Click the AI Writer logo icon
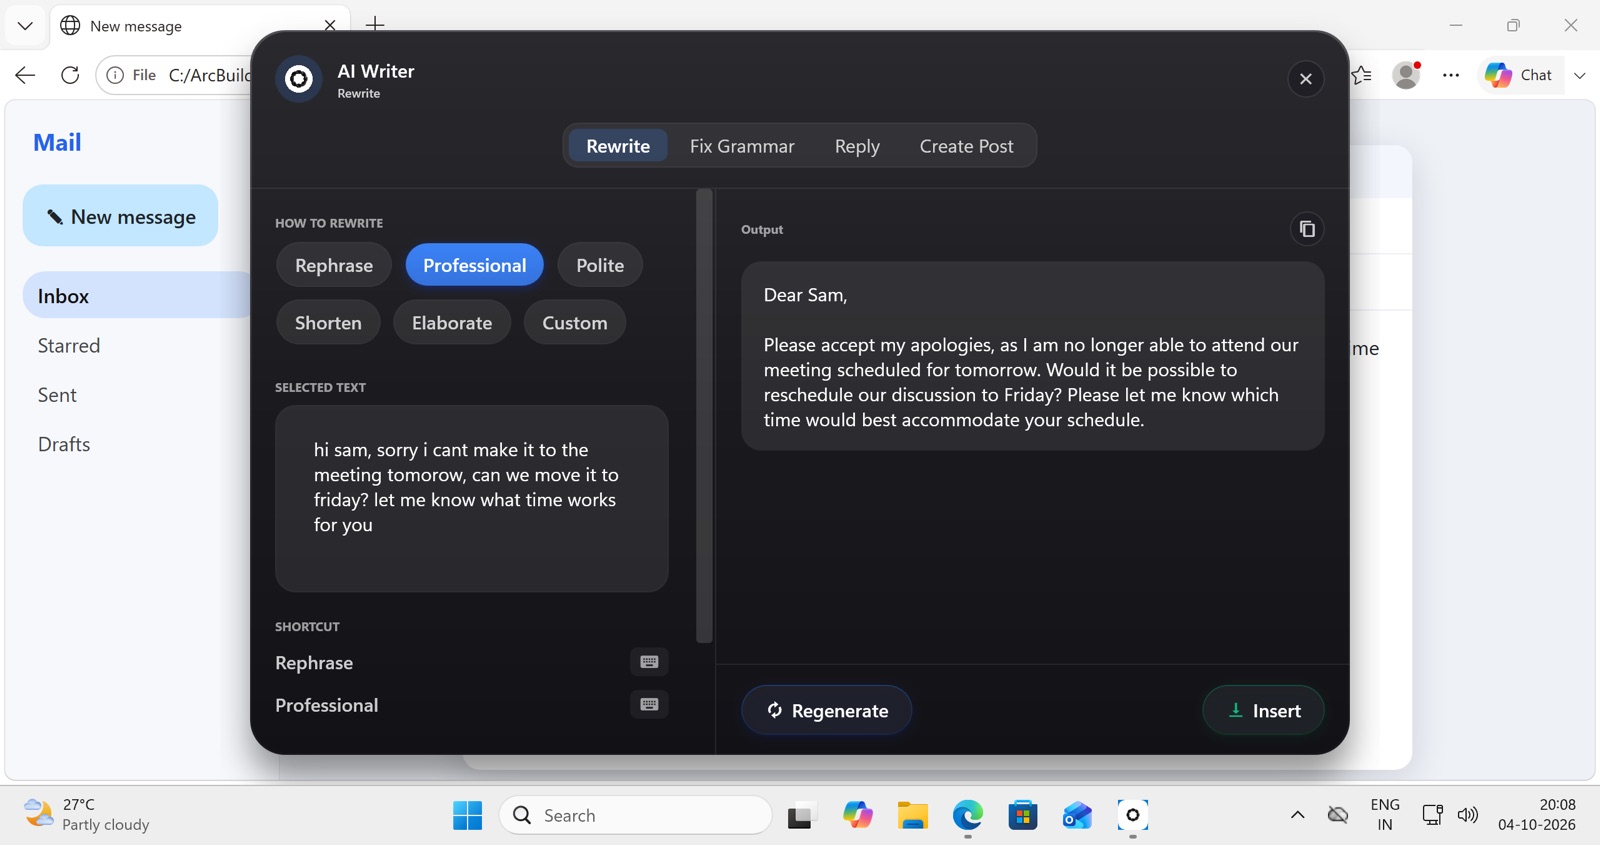The height and width of the screenshot is (845, 1600). 298,79
